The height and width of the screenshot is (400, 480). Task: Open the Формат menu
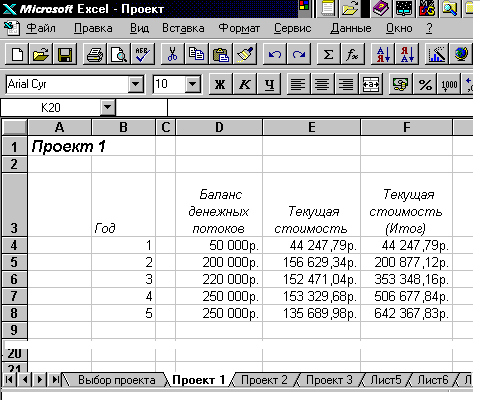[x=239, y=28]
